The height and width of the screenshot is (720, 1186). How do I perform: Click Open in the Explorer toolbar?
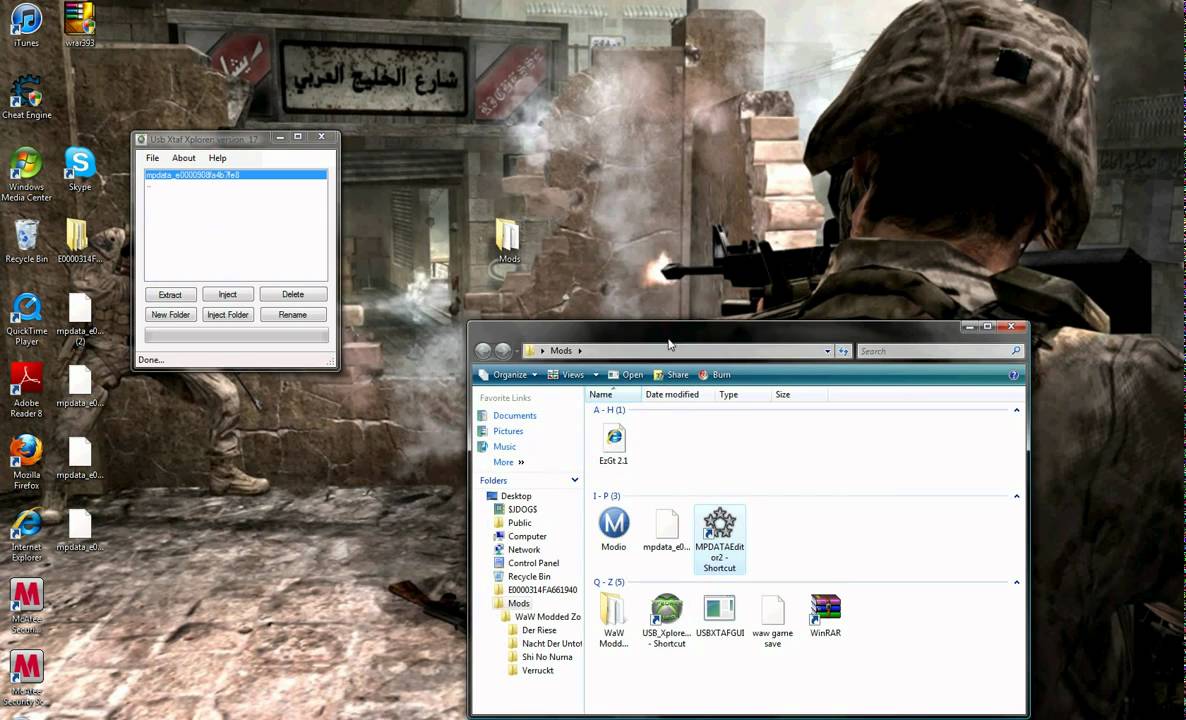click(626, 374)
